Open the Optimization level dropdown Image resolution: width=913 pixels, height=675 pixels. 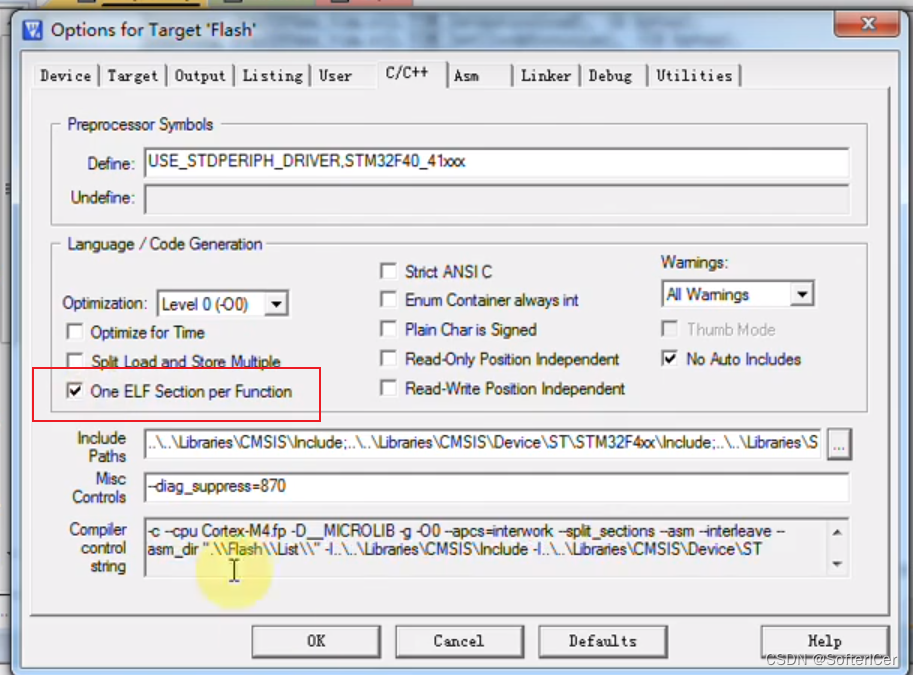point(277,302)
